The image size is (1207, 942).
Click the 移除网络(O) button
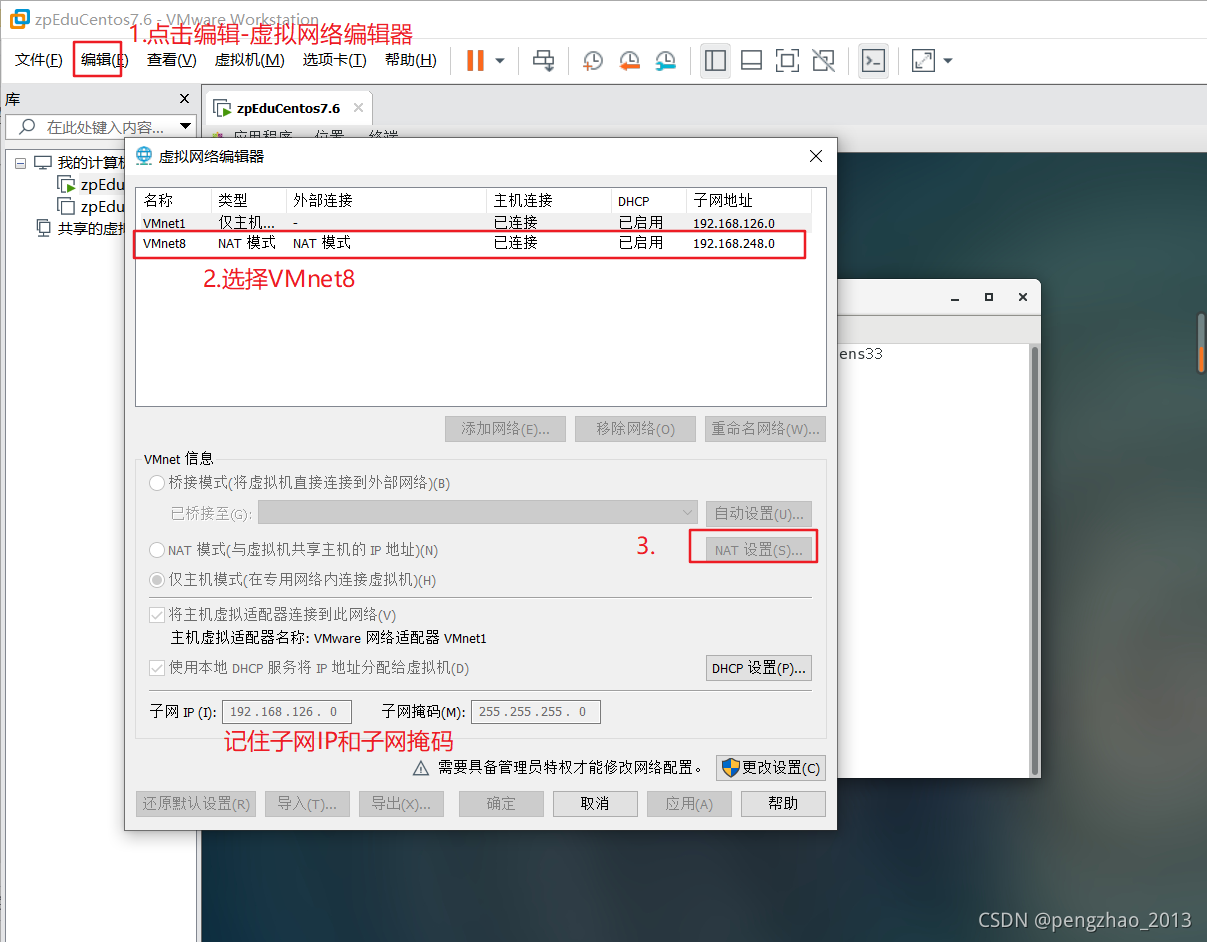click(x=636, y=429)
